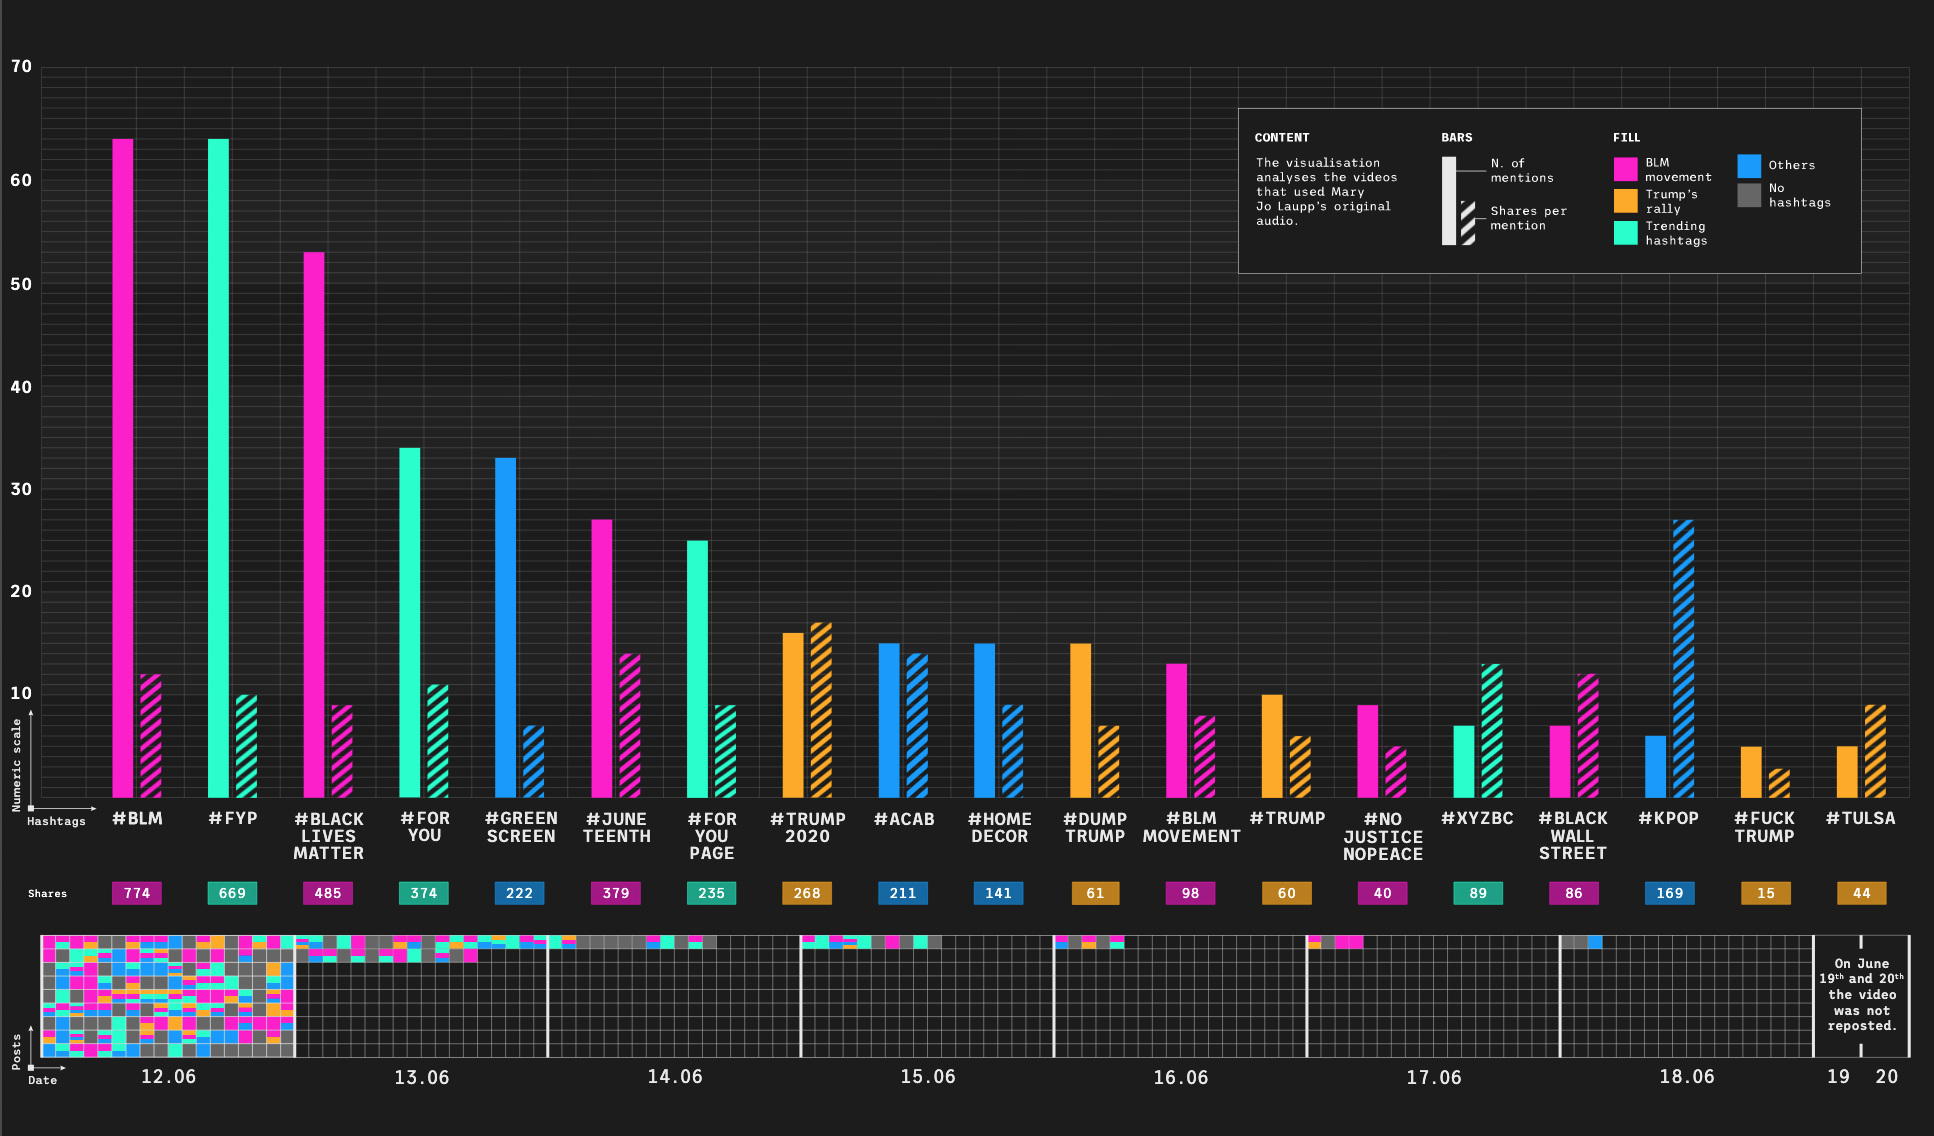Viewport: 1934px width, 1136px height.
Task: Click the 18.06 date label
Action: point(1686,1077)
